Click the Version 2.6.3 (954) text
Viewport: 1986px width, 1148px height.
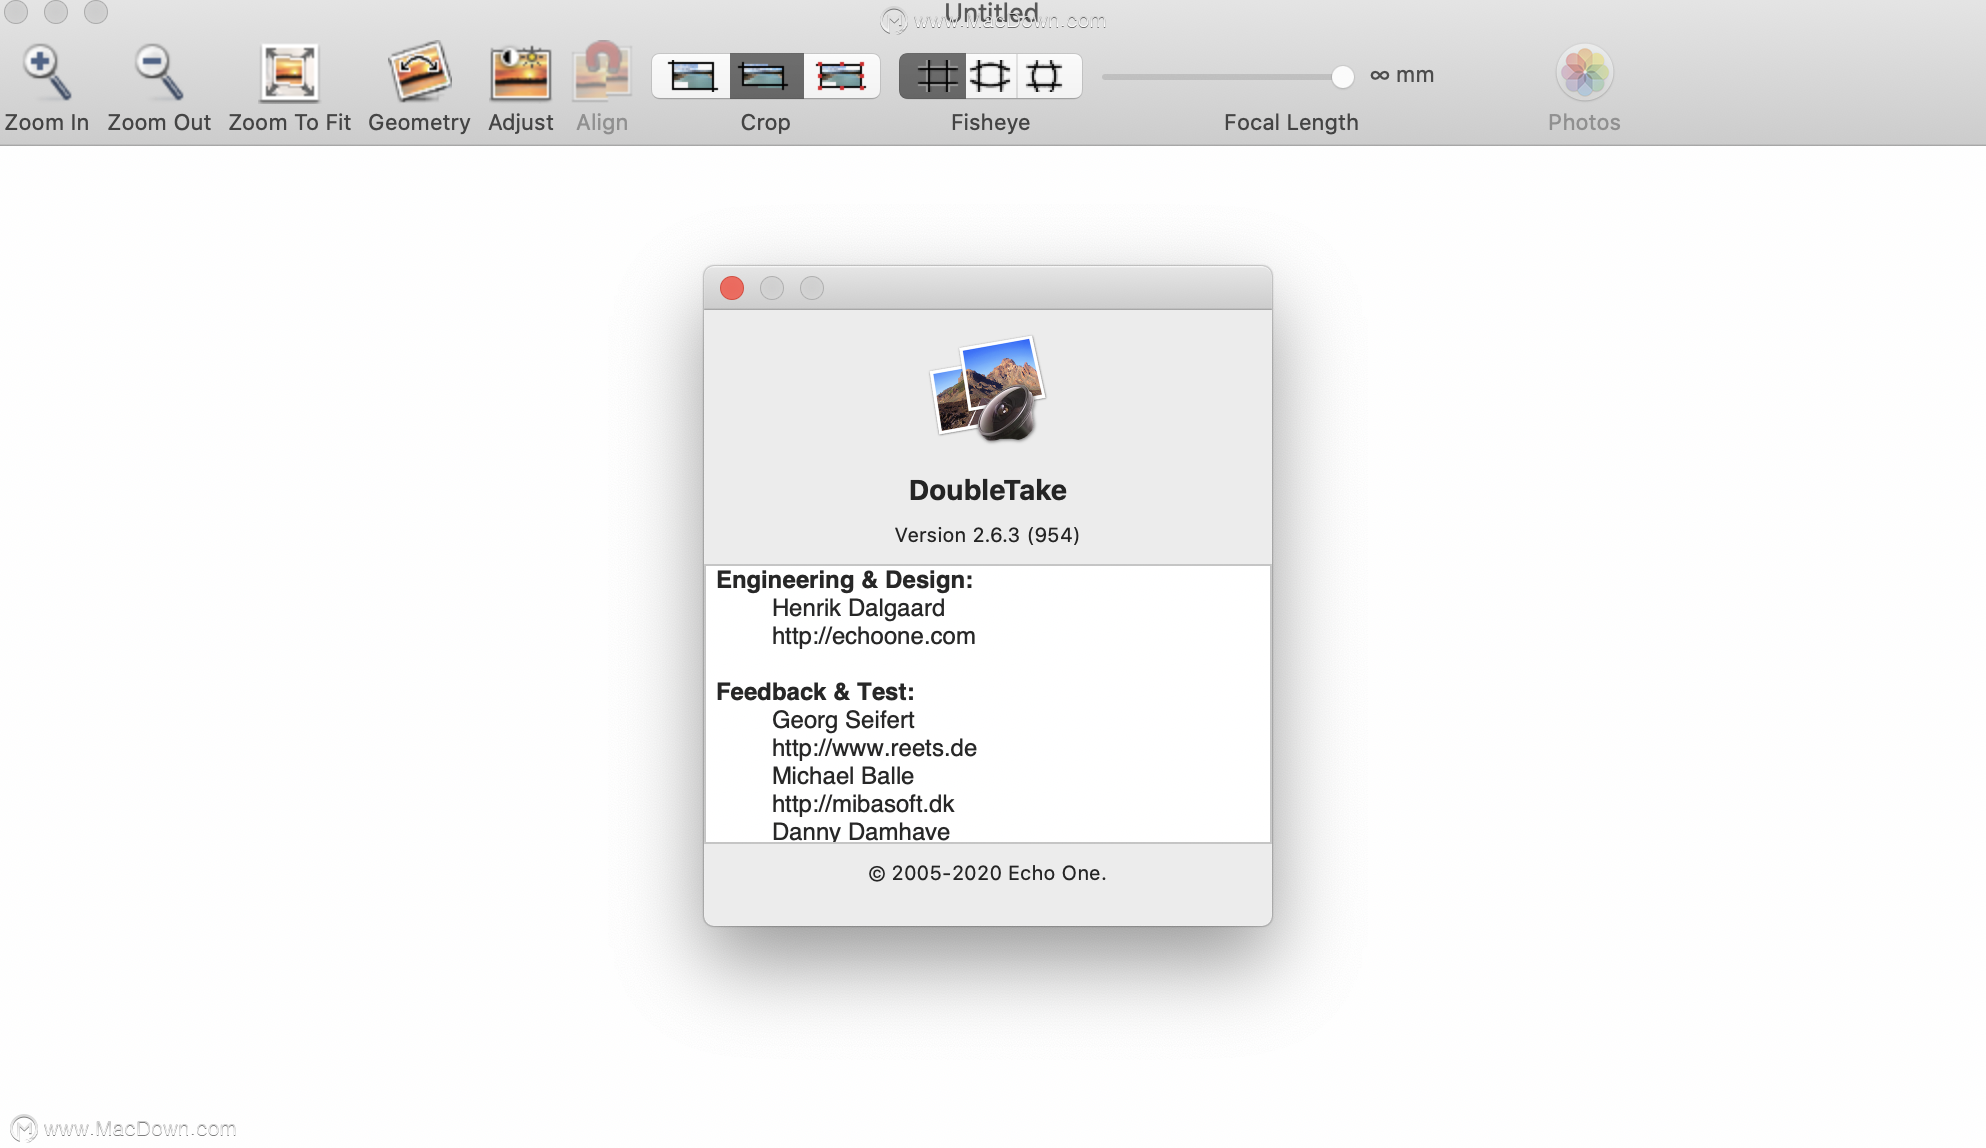pos(987,535)
